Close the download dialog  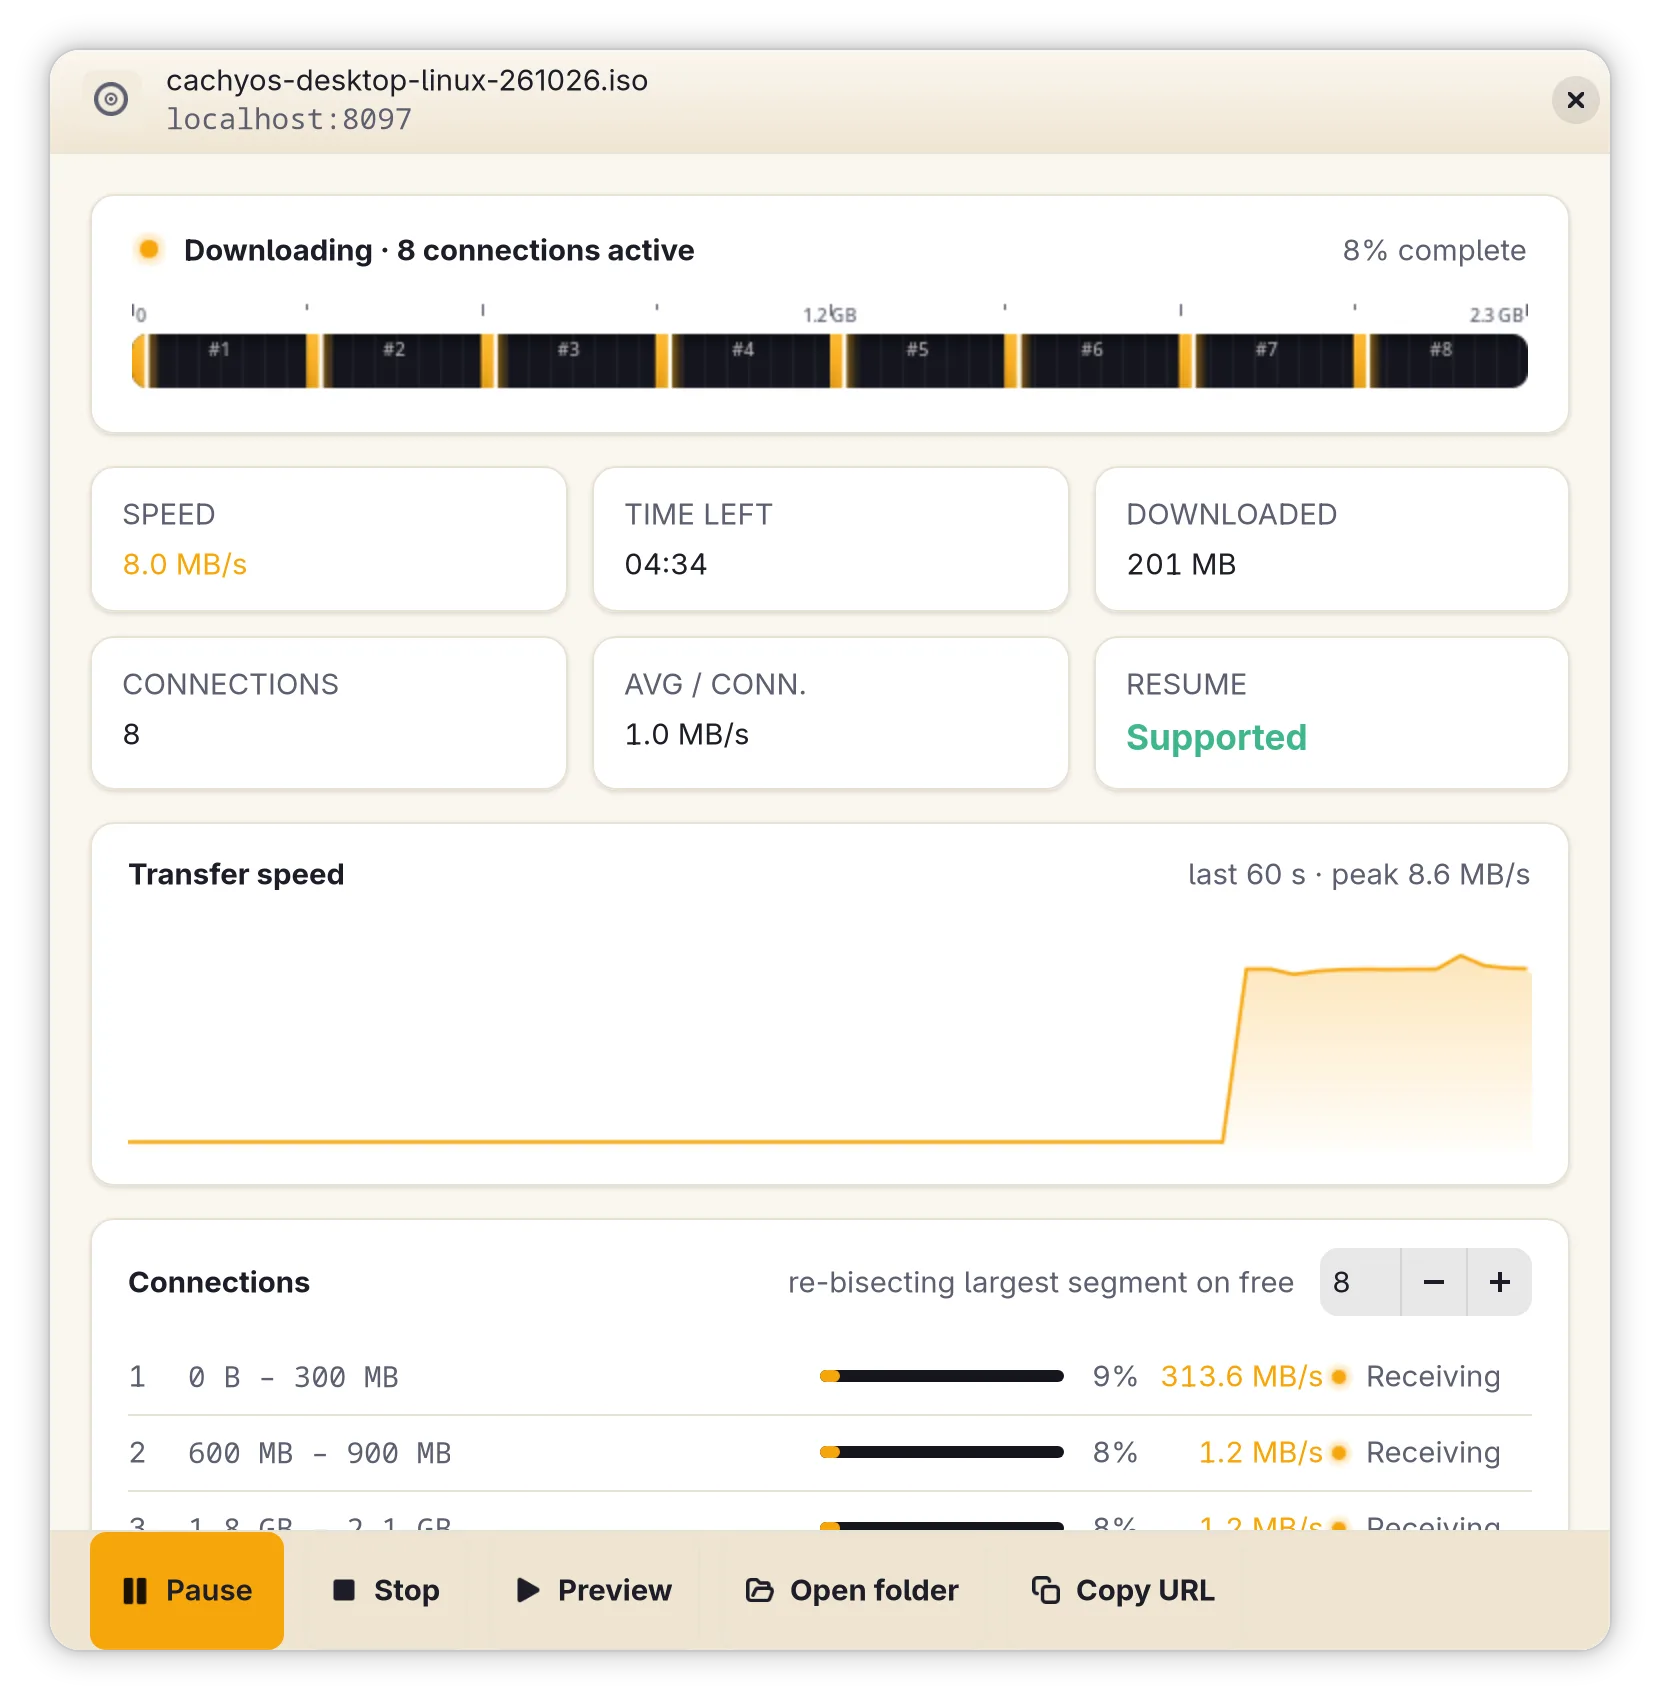tap(1575, 100)
